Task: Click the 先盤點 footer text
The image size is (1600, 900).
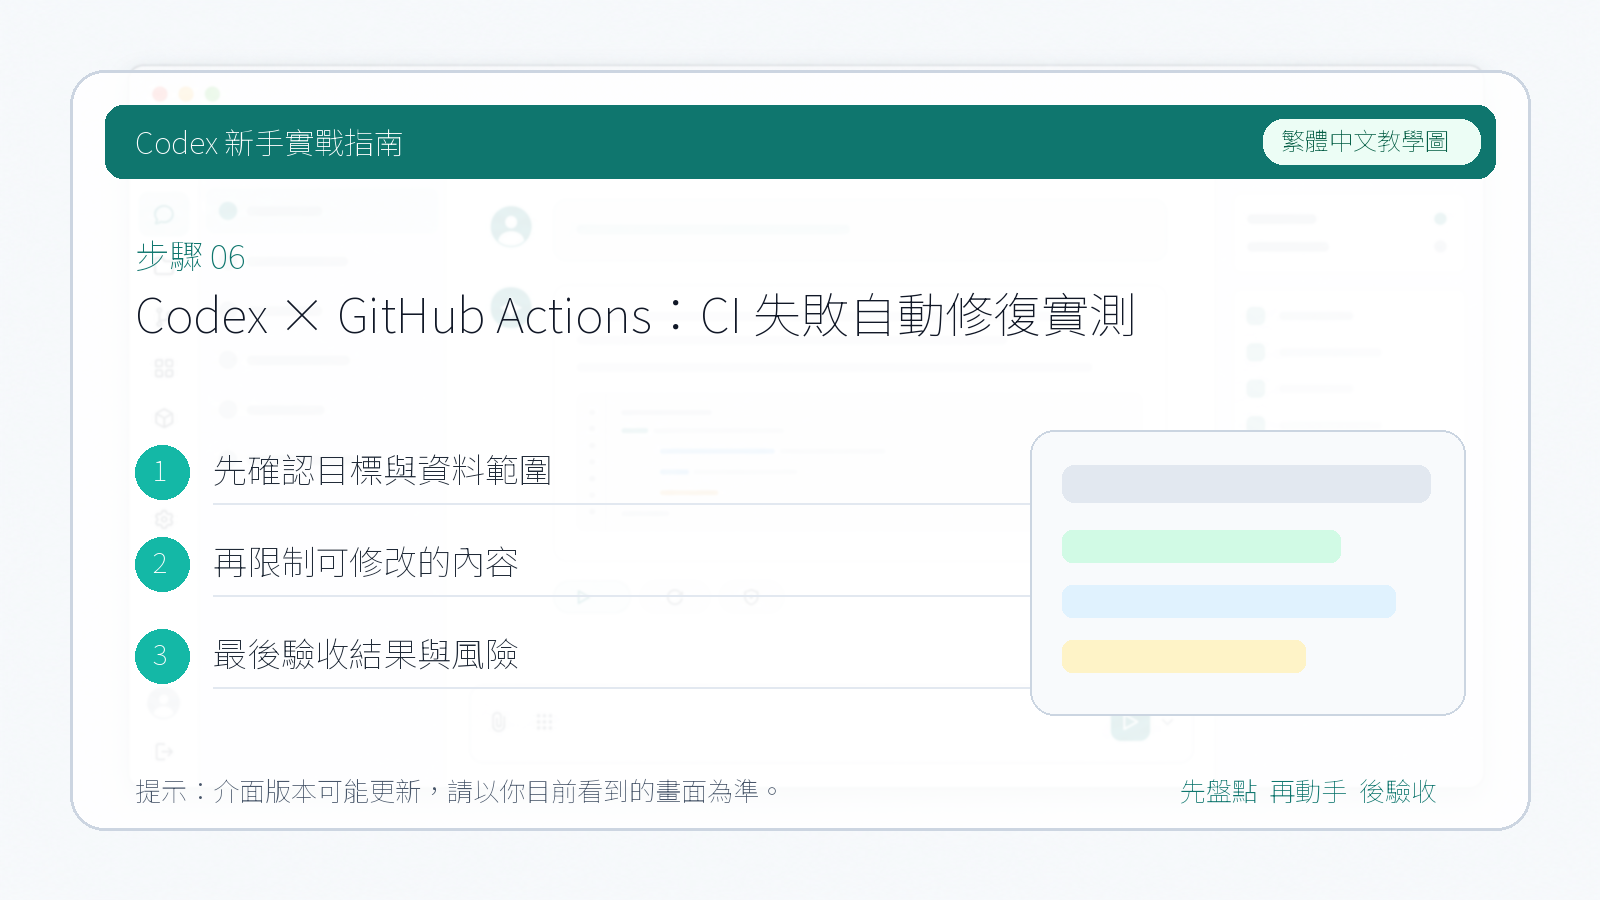Action: click(x=1218, y=792)
